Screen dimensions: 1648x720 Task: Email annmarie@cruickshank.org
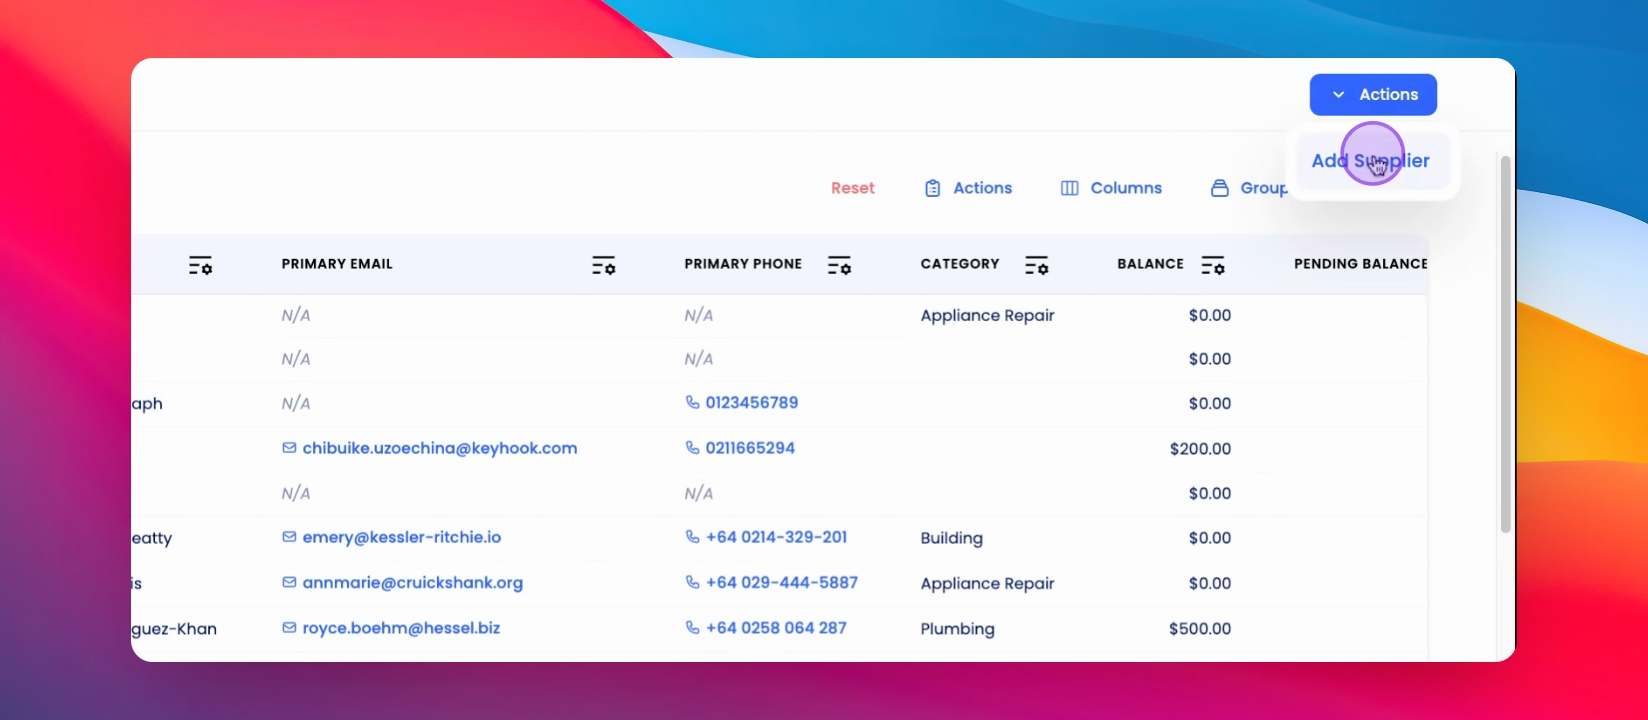click(x=413, y=582)
